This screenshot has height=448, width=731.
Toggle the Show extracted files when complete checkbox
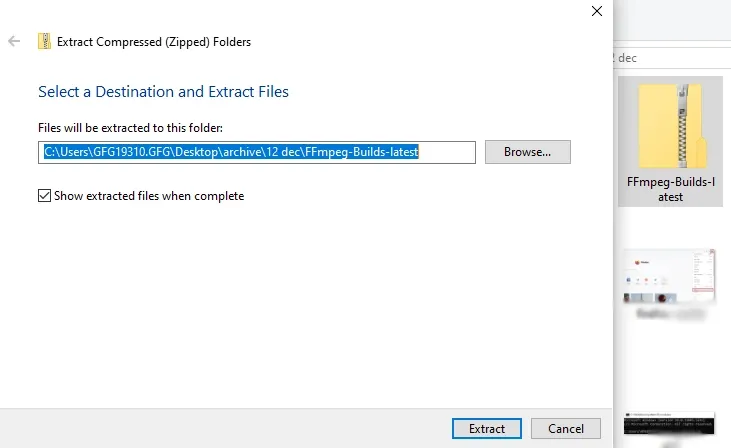click(x=44, y=196)
